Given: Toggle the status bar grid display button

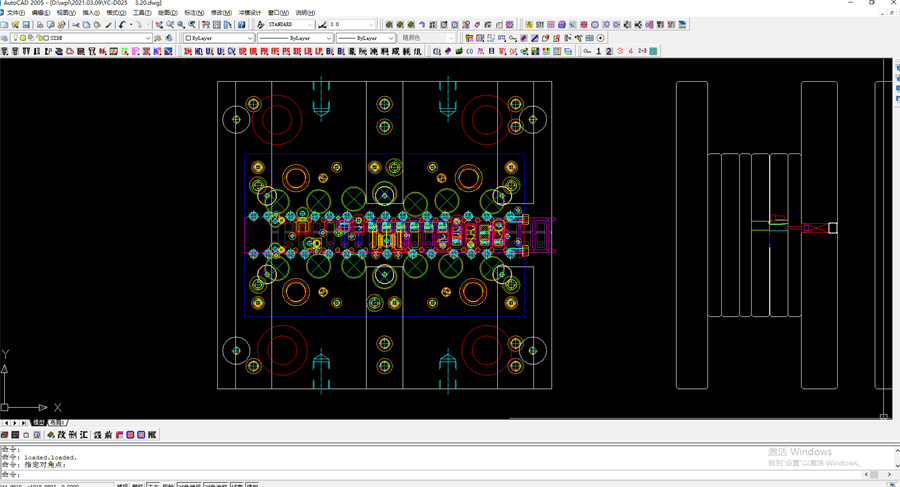Looking at the screenshot, I should (x=138, y=485).
